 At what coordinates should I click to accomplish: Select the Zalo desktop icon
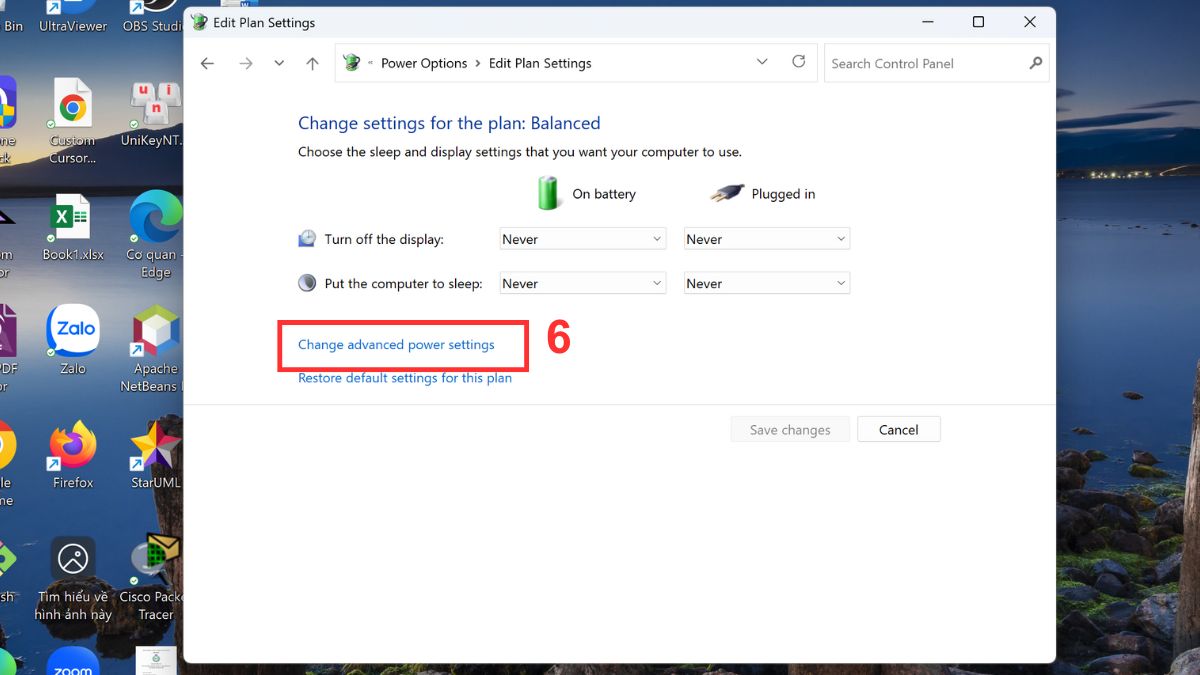pyautogui.click(x=73, y=340)
